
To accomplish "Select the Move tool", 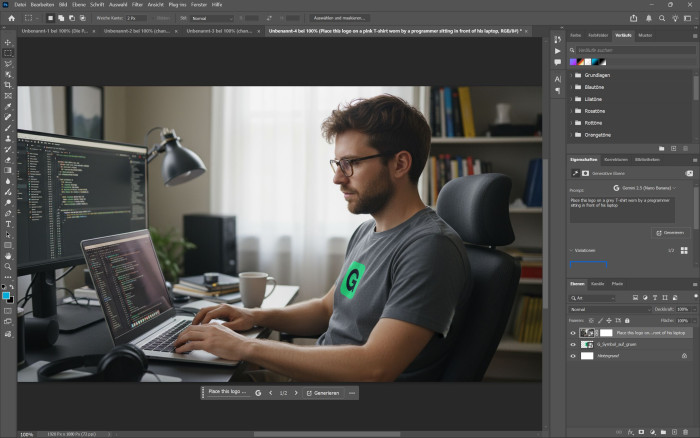I will 8,42.
